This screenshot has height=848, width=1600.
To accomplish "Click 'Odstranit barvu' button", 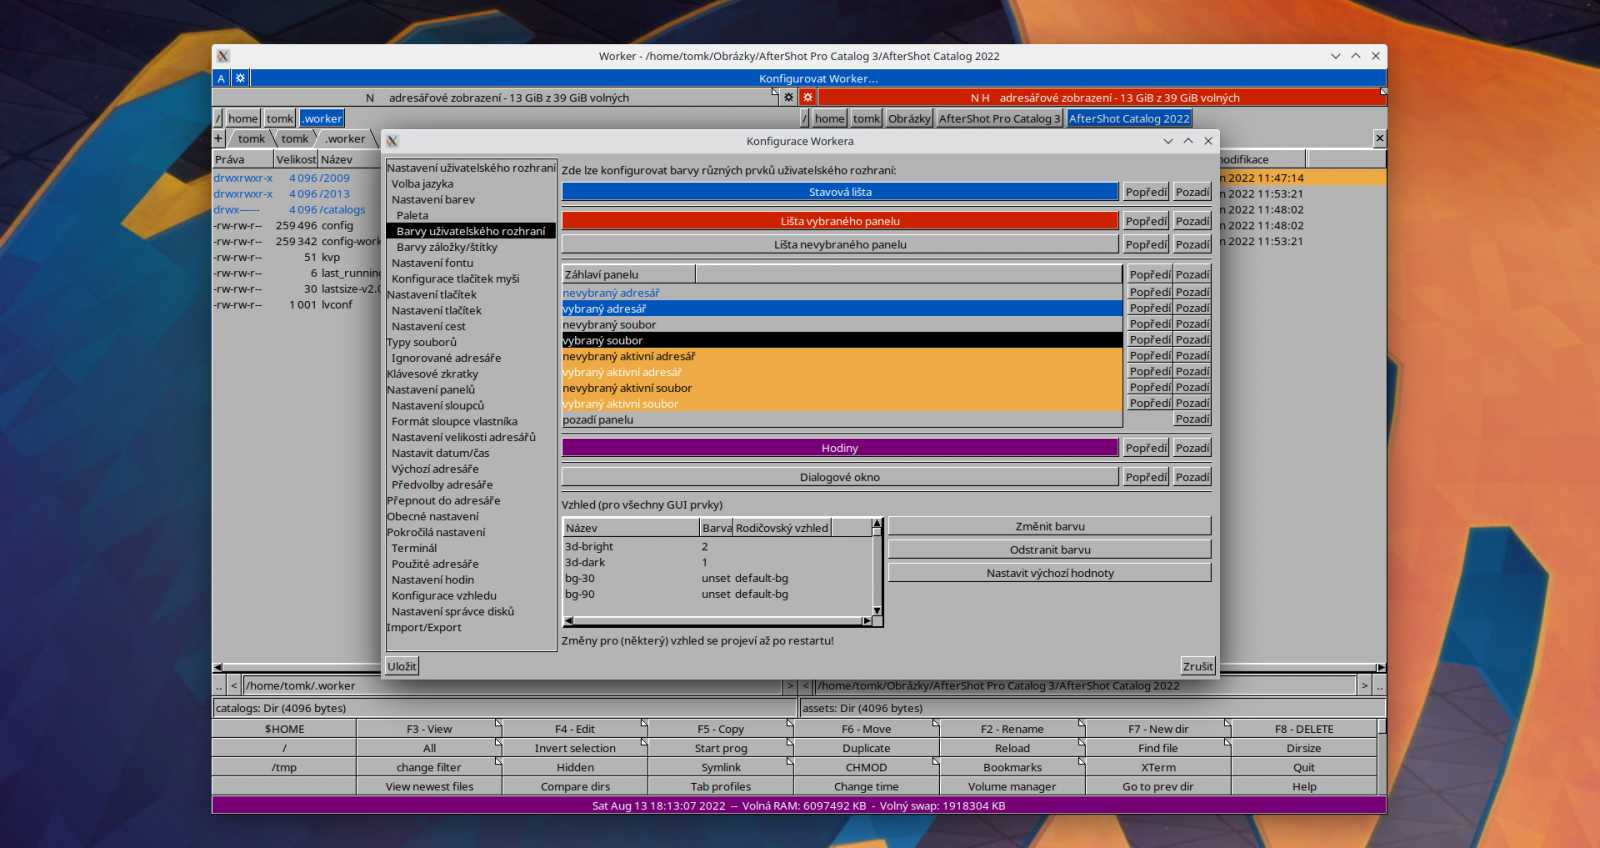I will click(1050, 550).
